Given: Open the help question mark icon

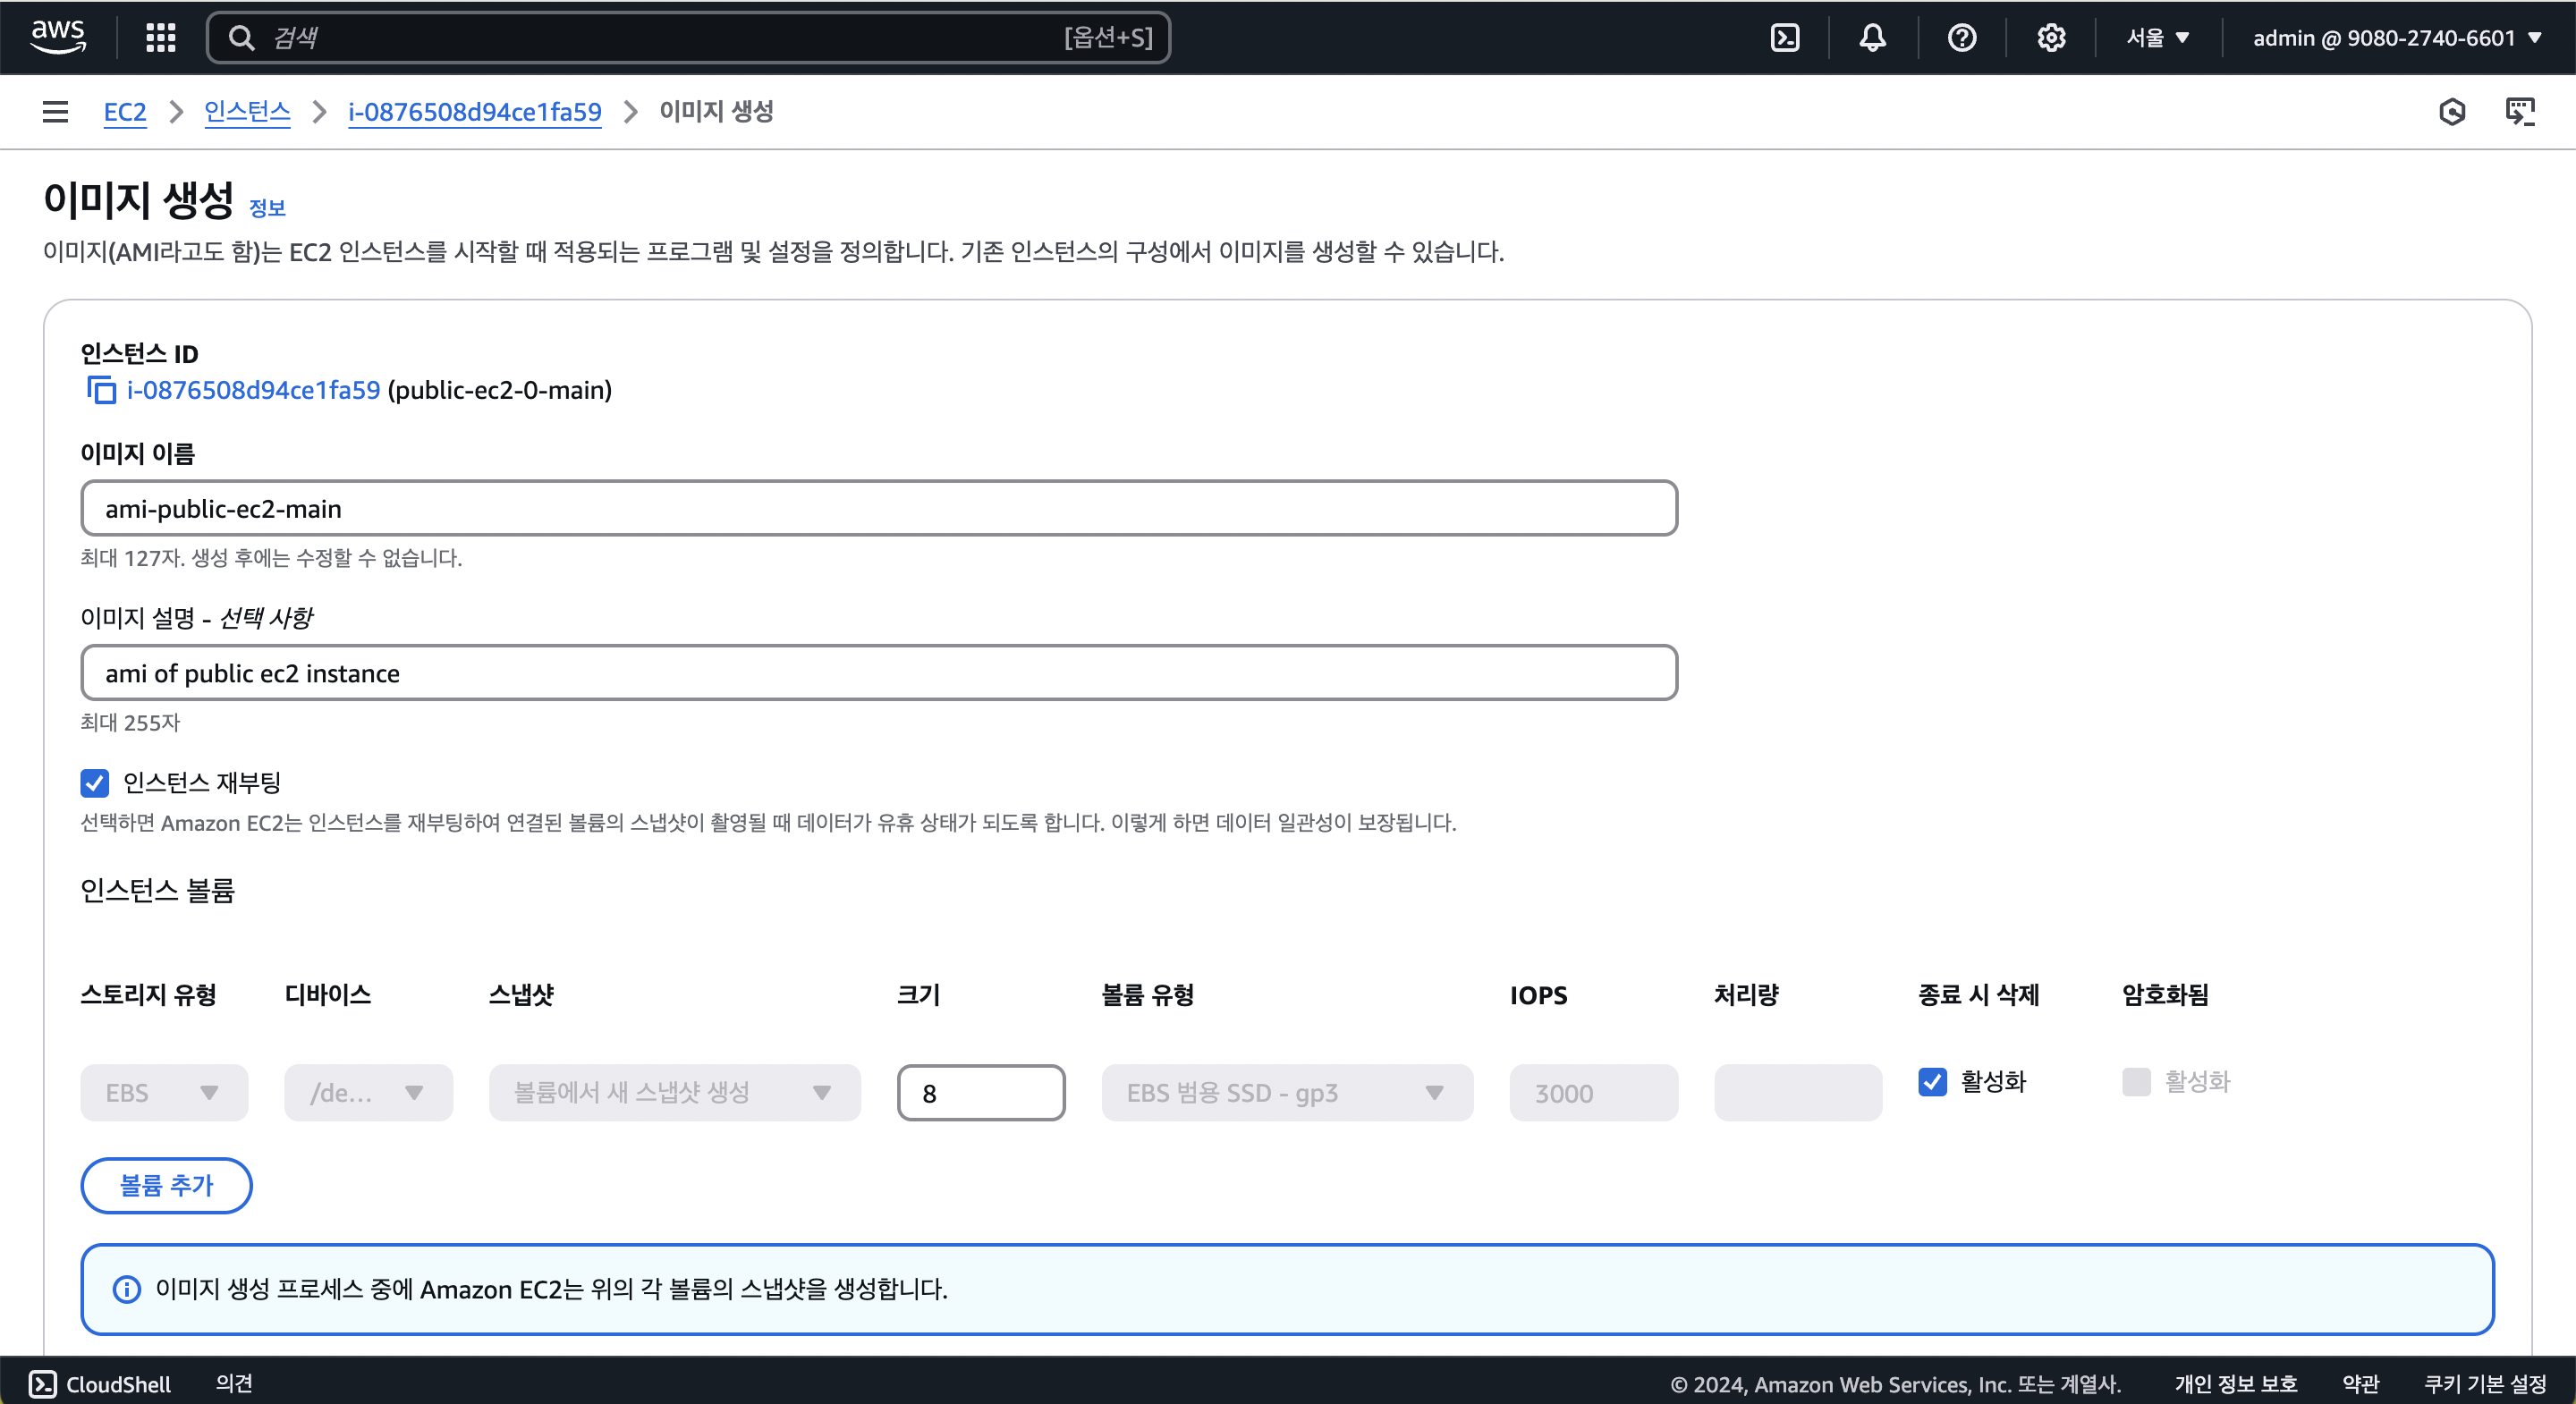Looking at the screenshot, I should click(1961, 38).
